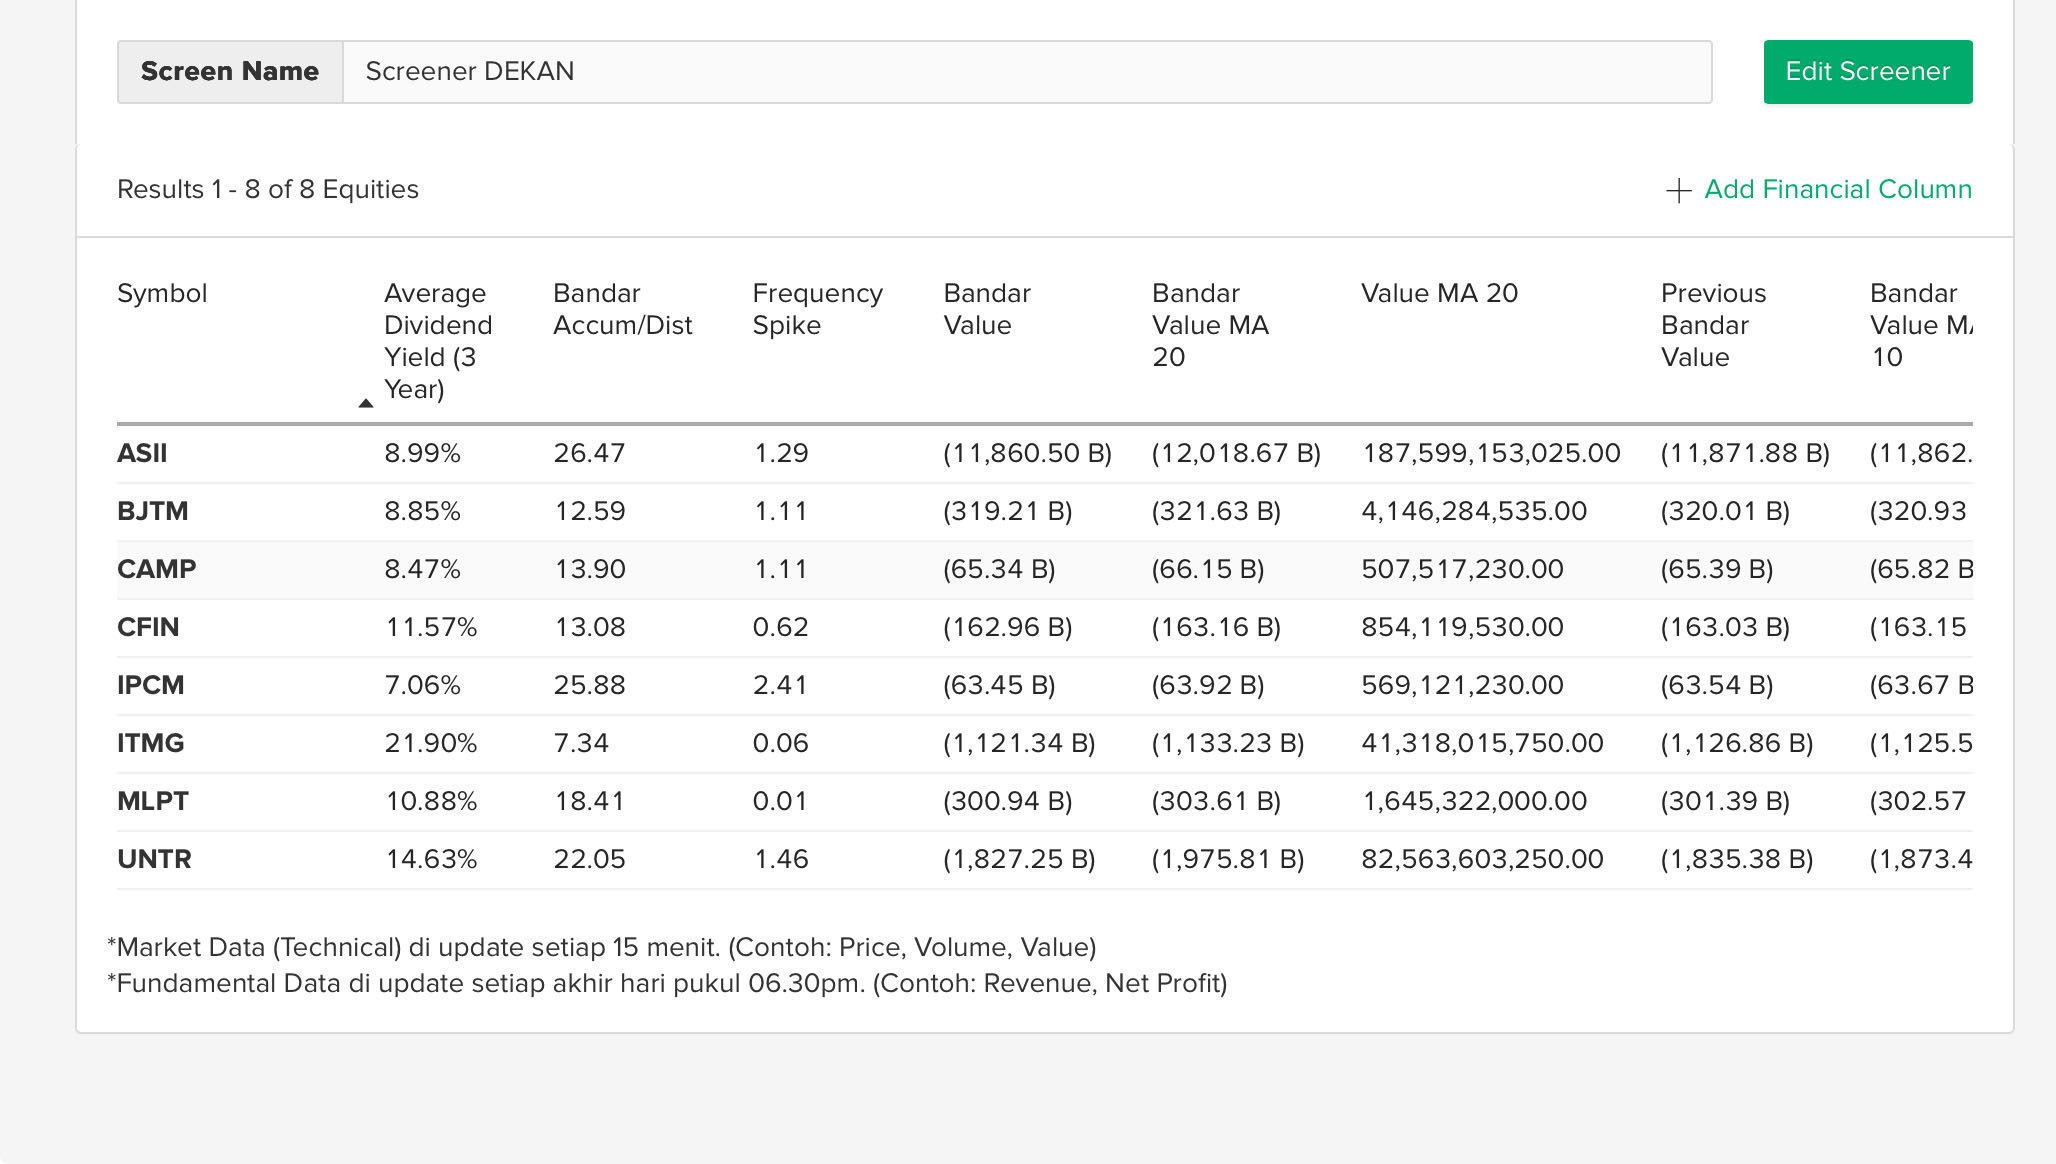Open the UNTR stock symbol
The image size is (2056, 1164).
coord(154,859)
